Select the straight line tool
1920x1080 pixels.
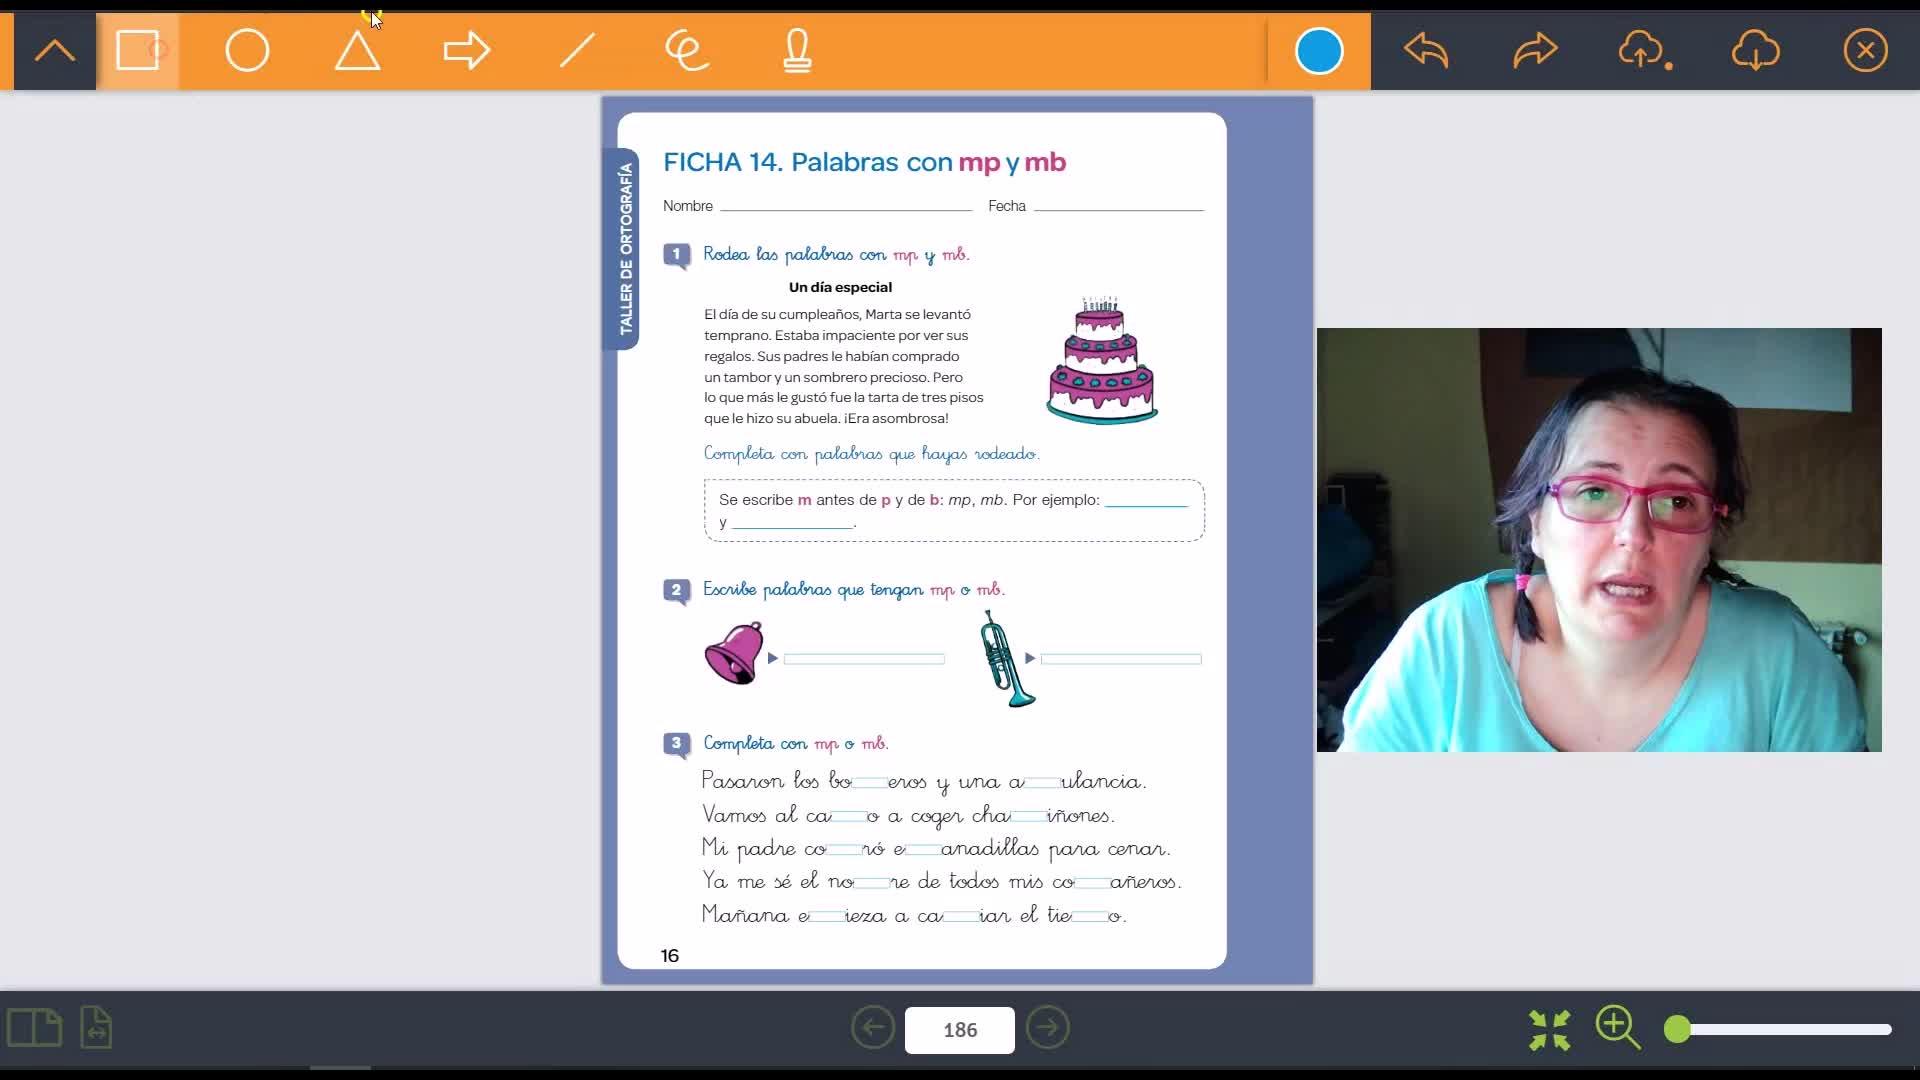(x=577, y=51)
